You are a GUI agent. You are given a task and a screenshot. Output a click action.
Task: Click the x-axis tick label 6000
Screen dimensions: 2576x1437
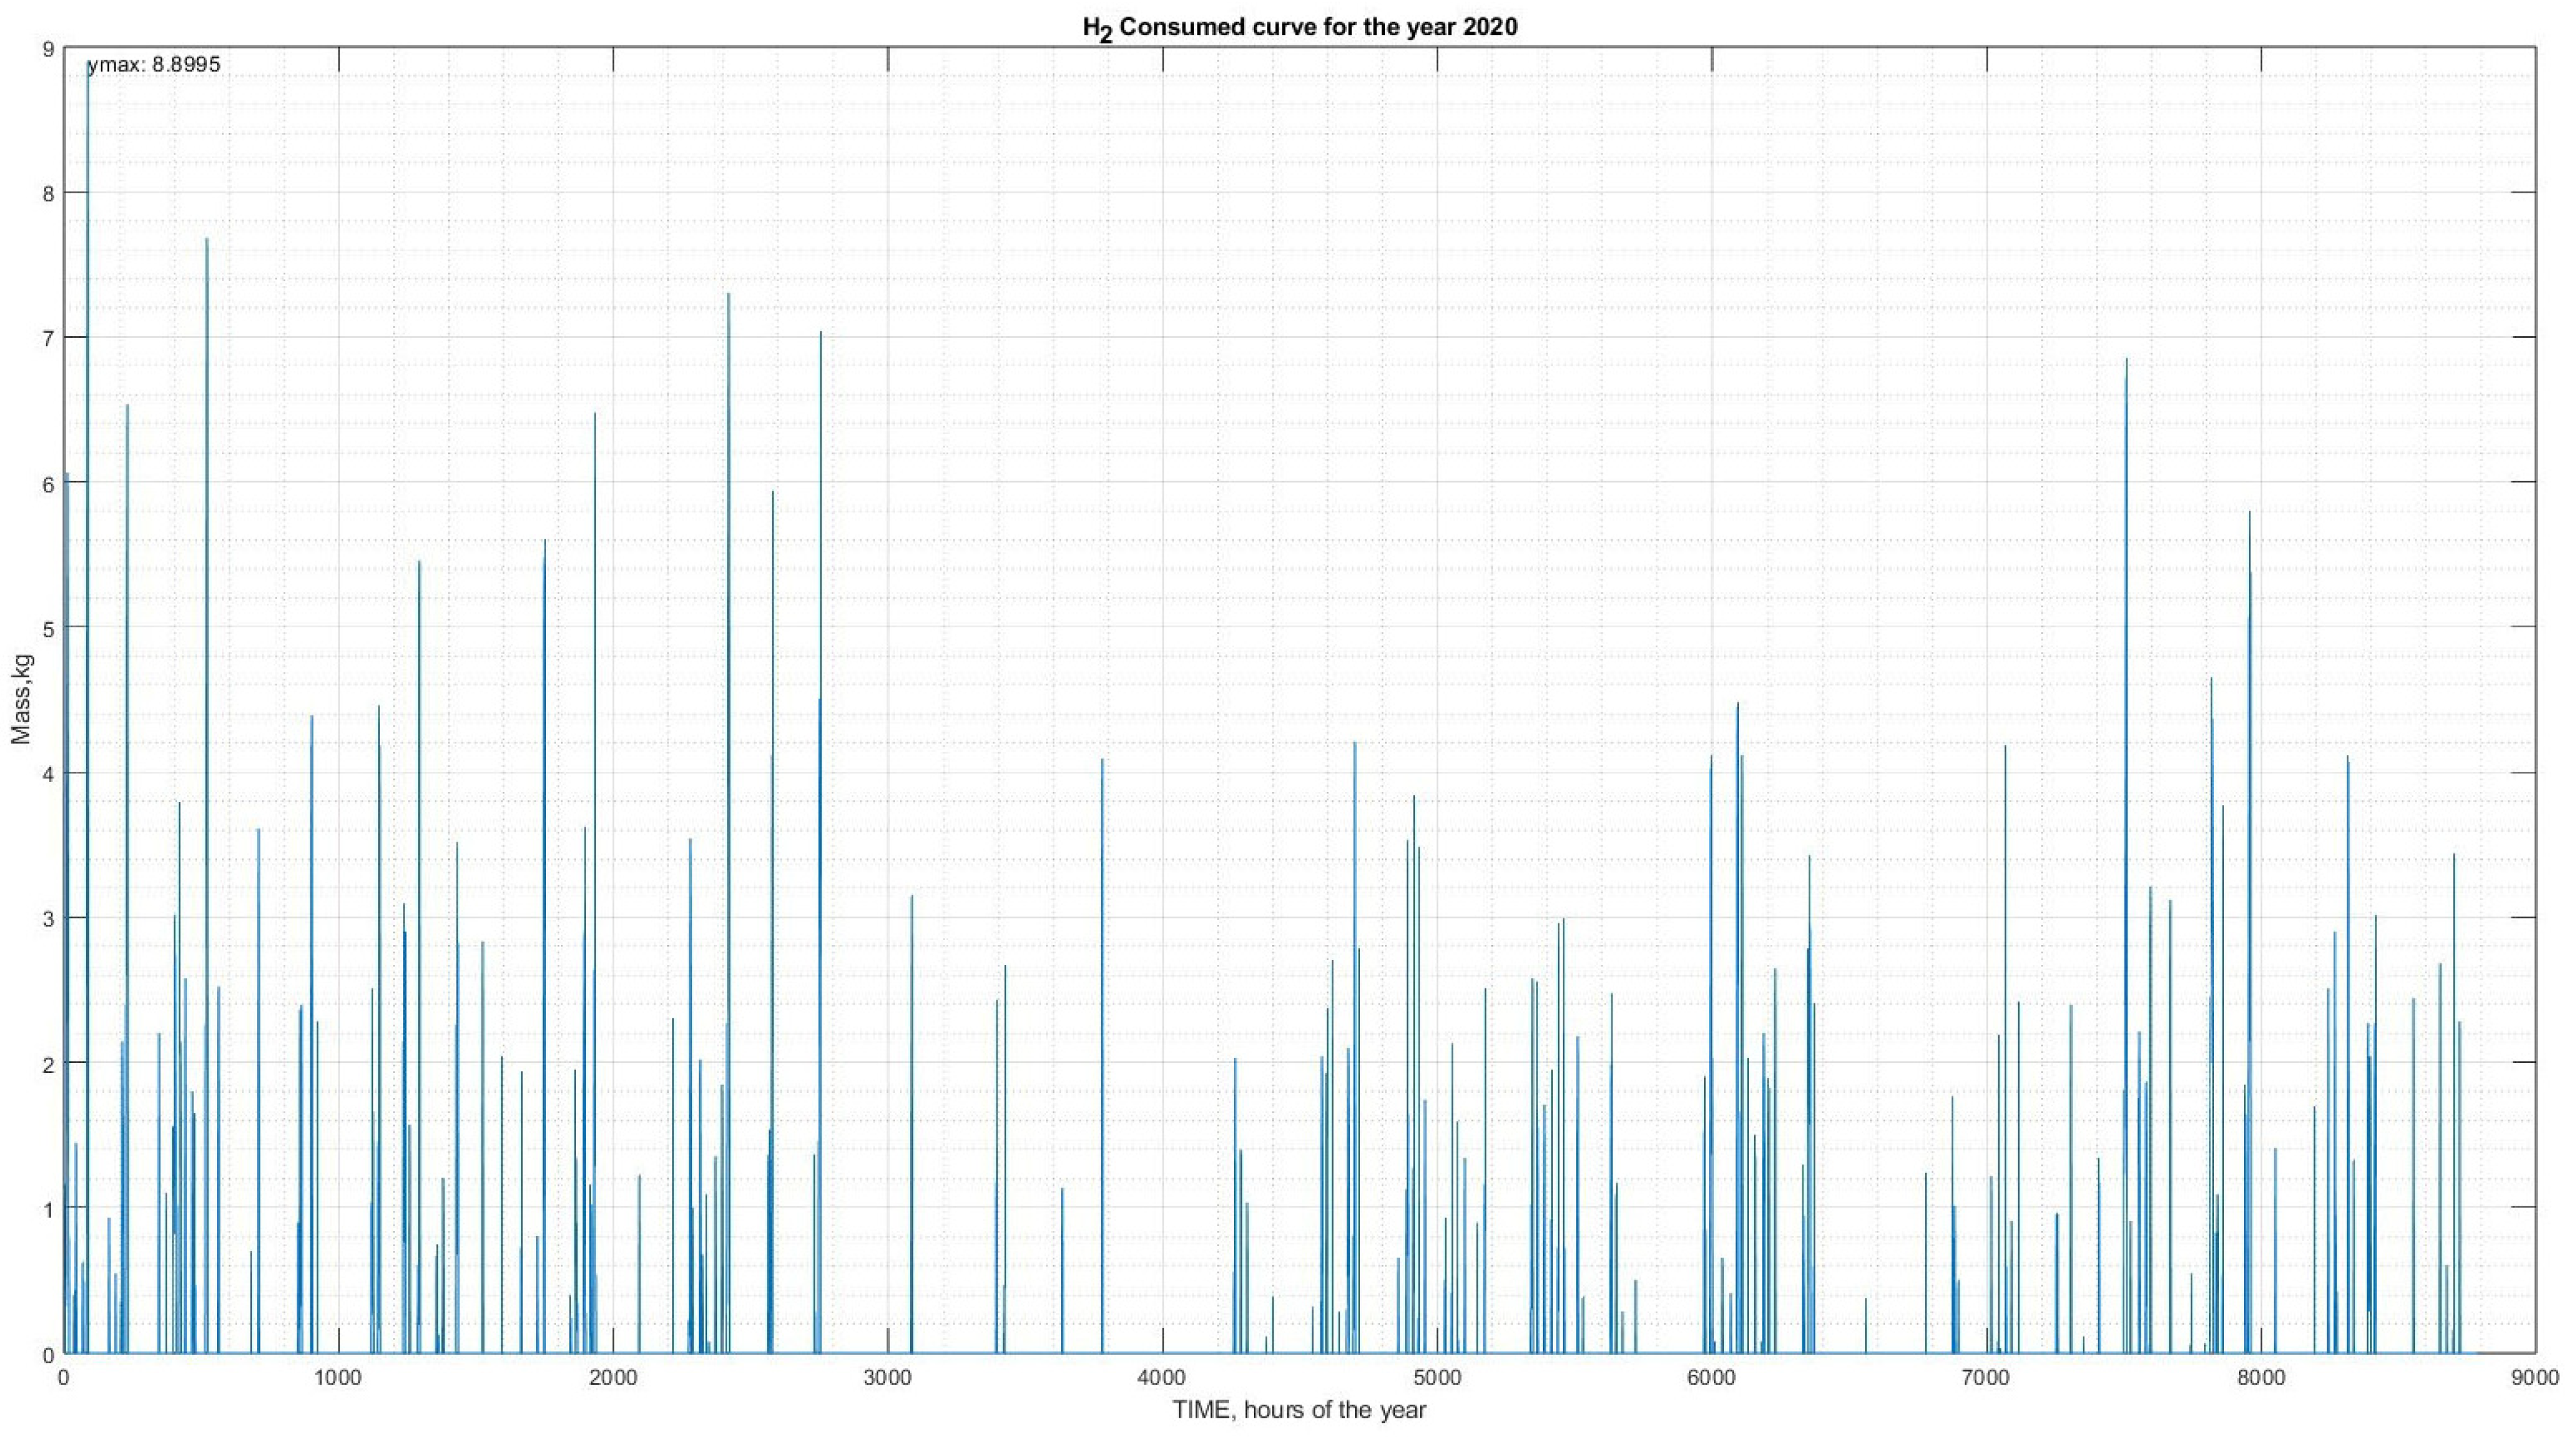coord(1711,1377)
